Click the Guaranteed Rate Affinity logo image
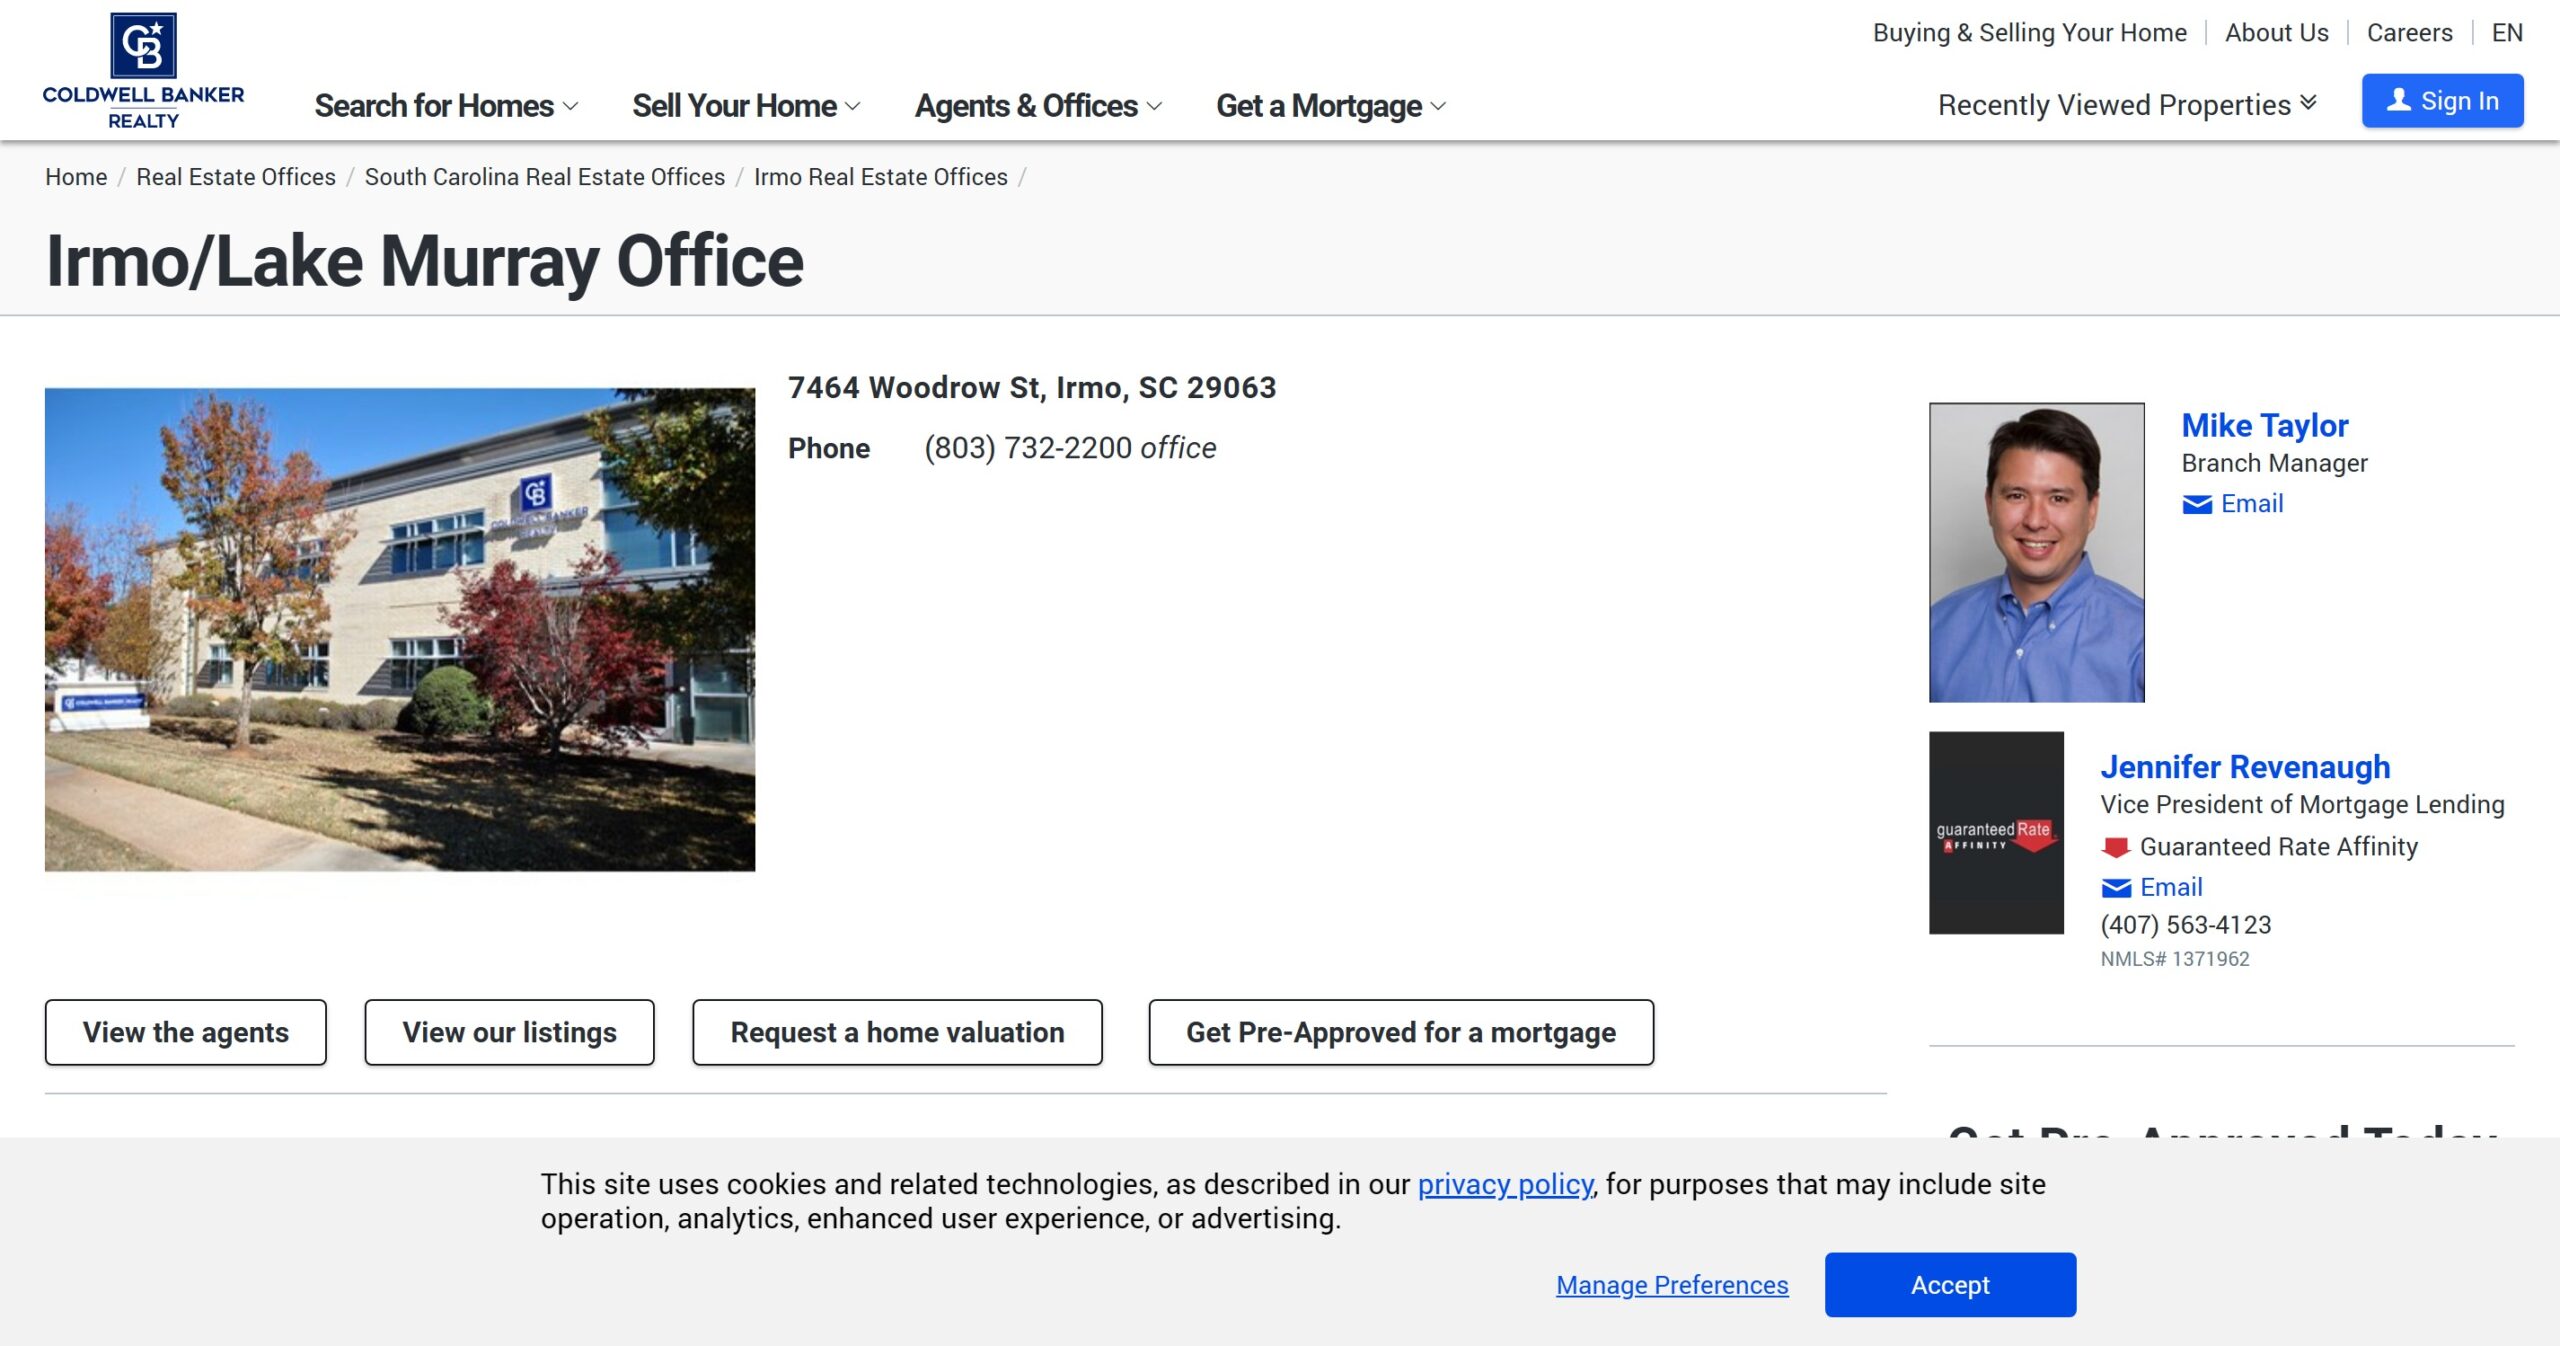This screenshot has height=1346, width=2560. click(x=1995, y=833)
